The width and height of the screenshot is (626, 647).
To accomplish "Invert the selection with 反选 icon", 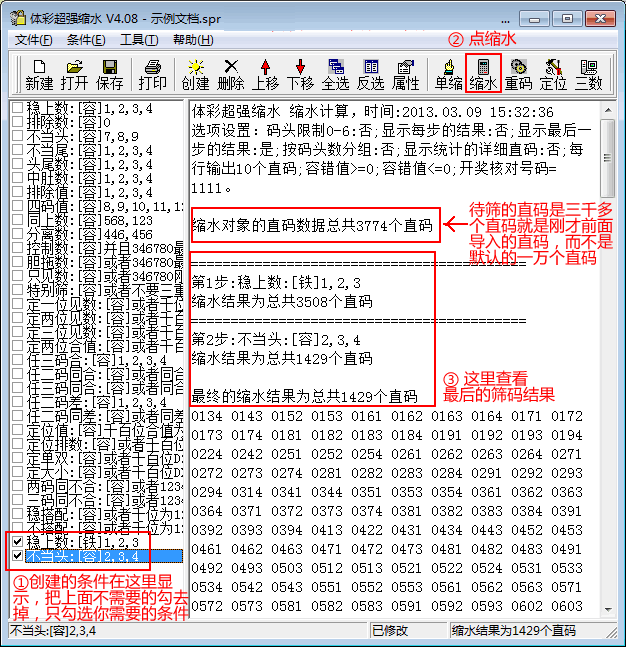I will (x=371, y=75).
